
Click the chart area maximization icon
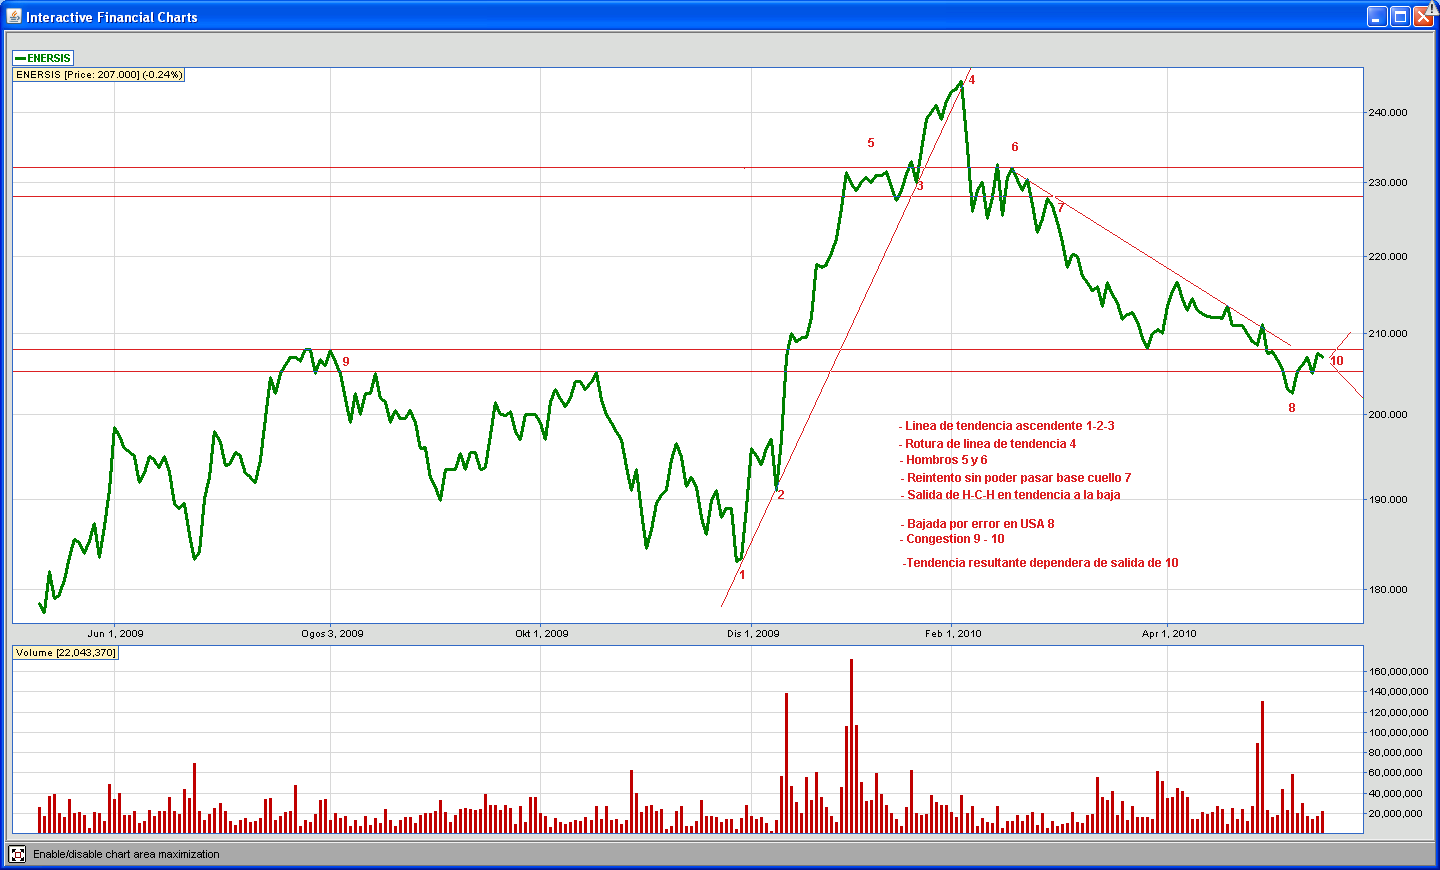pos(17,854)
